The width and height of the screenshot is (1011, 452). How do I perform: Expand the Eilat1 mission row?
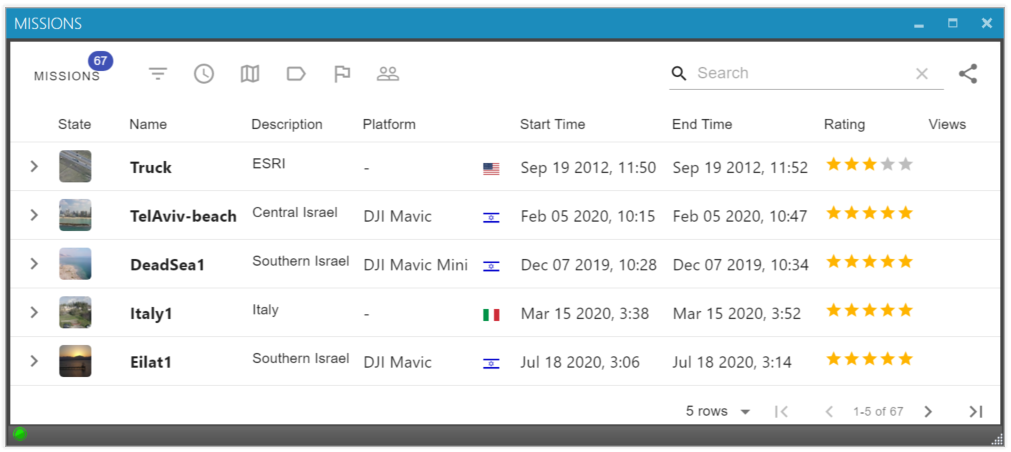point(34,361)
